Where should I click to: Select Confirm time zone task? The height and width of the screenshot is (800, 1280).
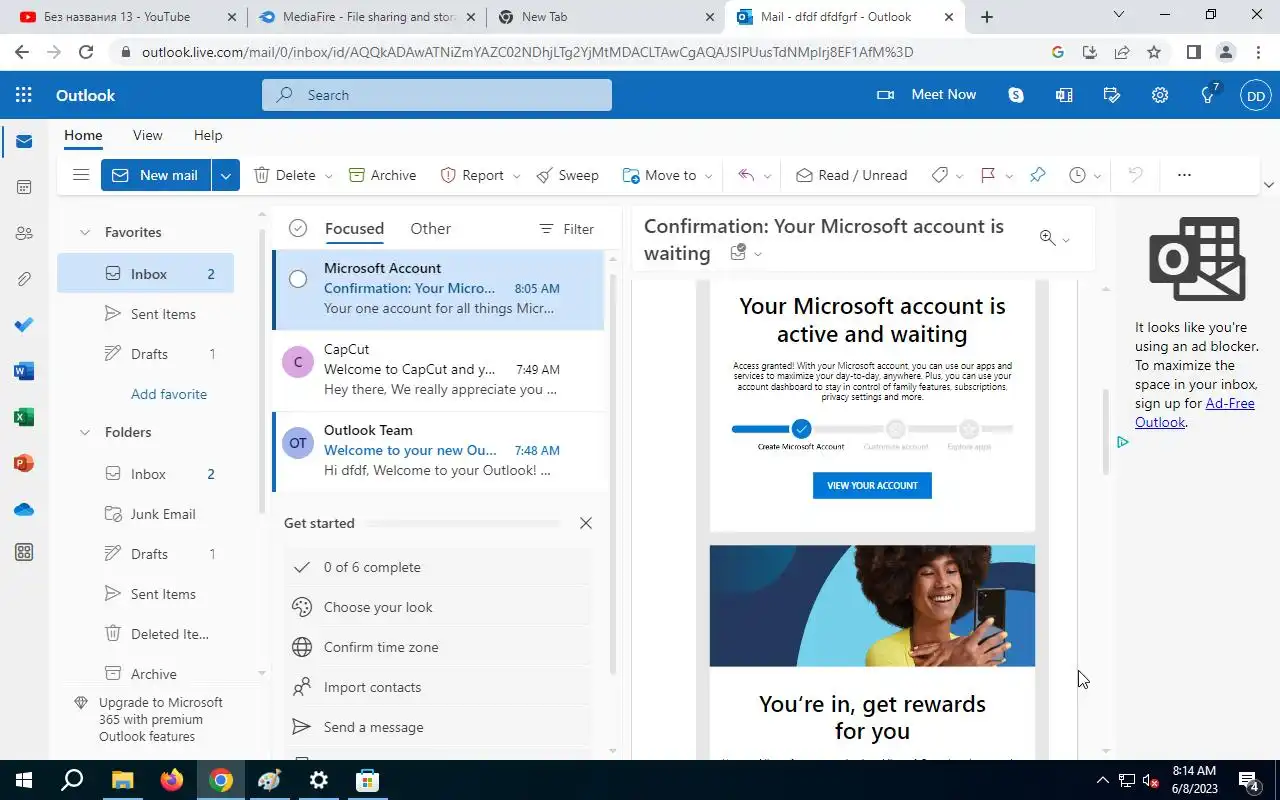(437, 647)
